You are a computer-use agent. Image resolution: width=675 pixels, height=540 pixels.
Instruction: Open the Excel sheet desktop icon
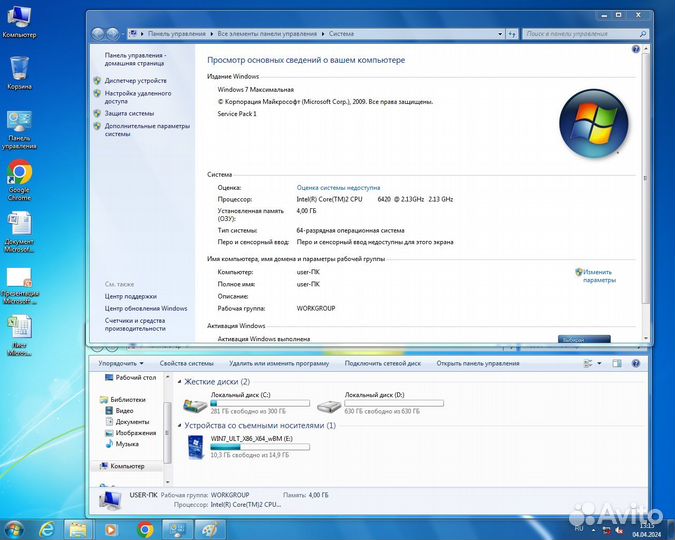[x=19, y=335]
